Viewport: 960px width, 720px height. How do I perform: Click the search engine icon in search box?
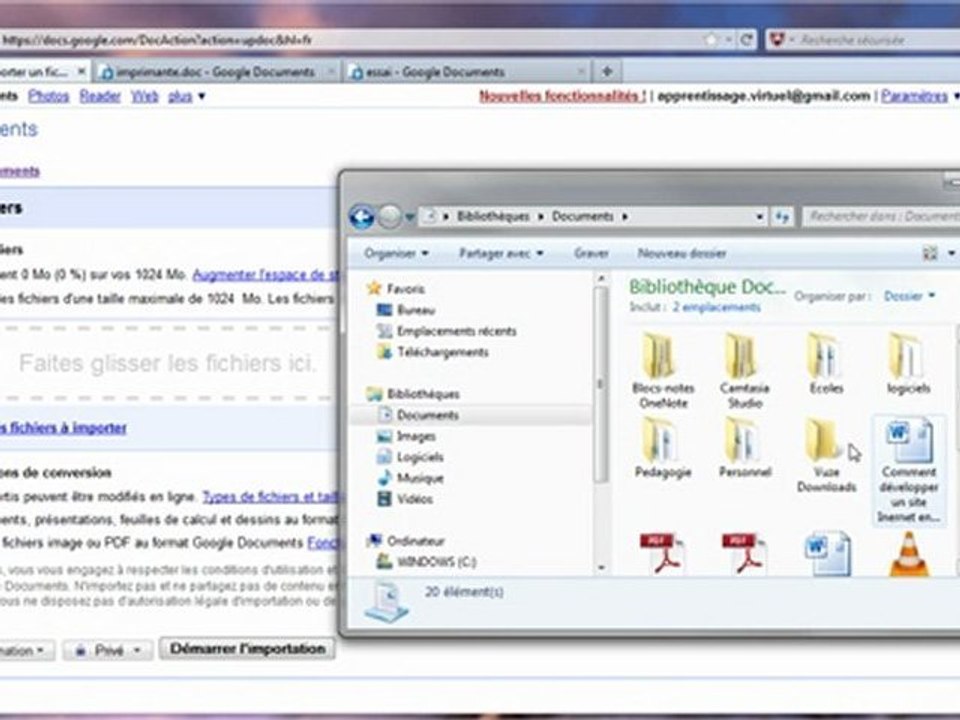pyautogui.click(x=776, y=40)
